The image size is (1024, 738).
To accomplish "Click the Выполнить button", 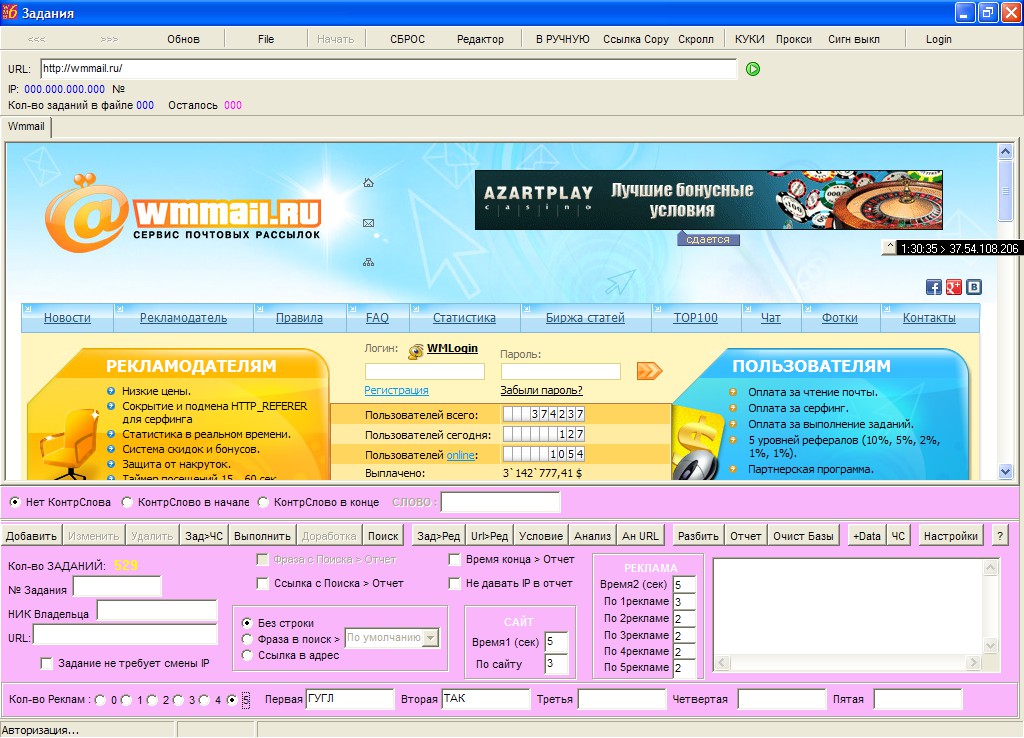I will pos(262,536).
